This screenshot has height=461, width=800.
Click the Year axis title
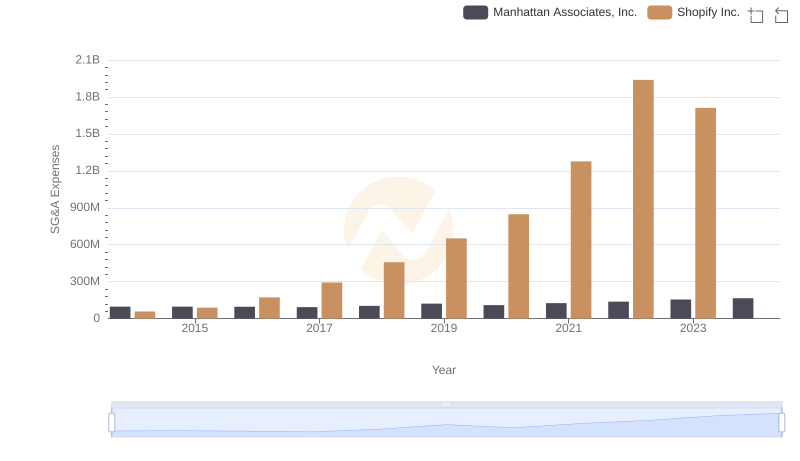(444, 370)
